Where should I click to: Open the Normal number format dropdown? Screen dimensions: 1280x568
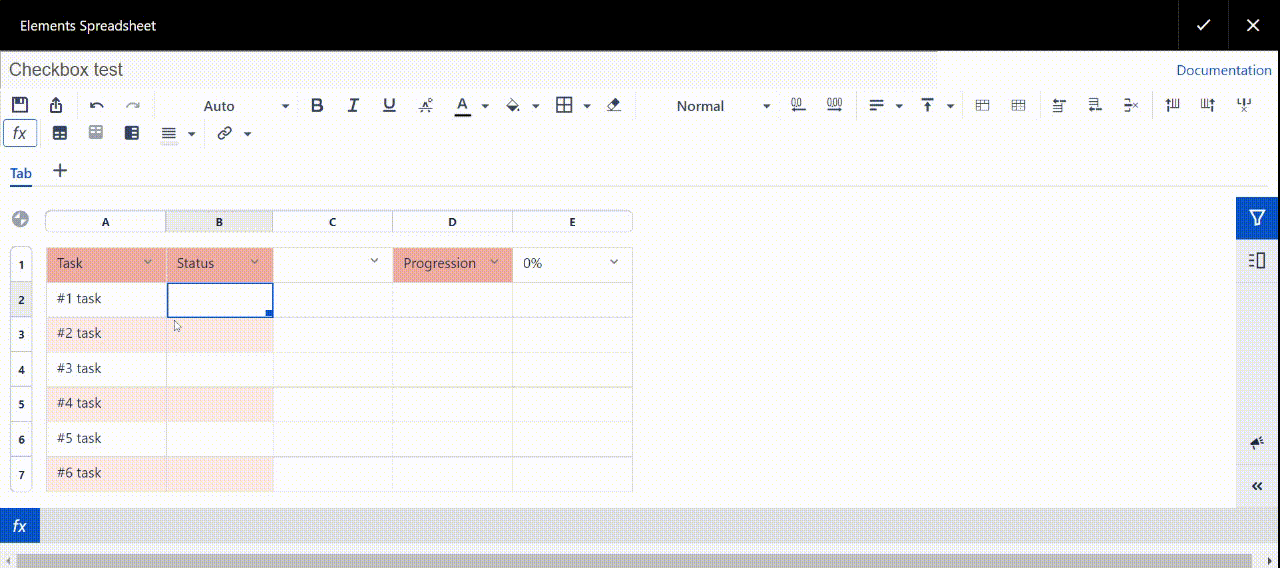click(x=723, y=106)
